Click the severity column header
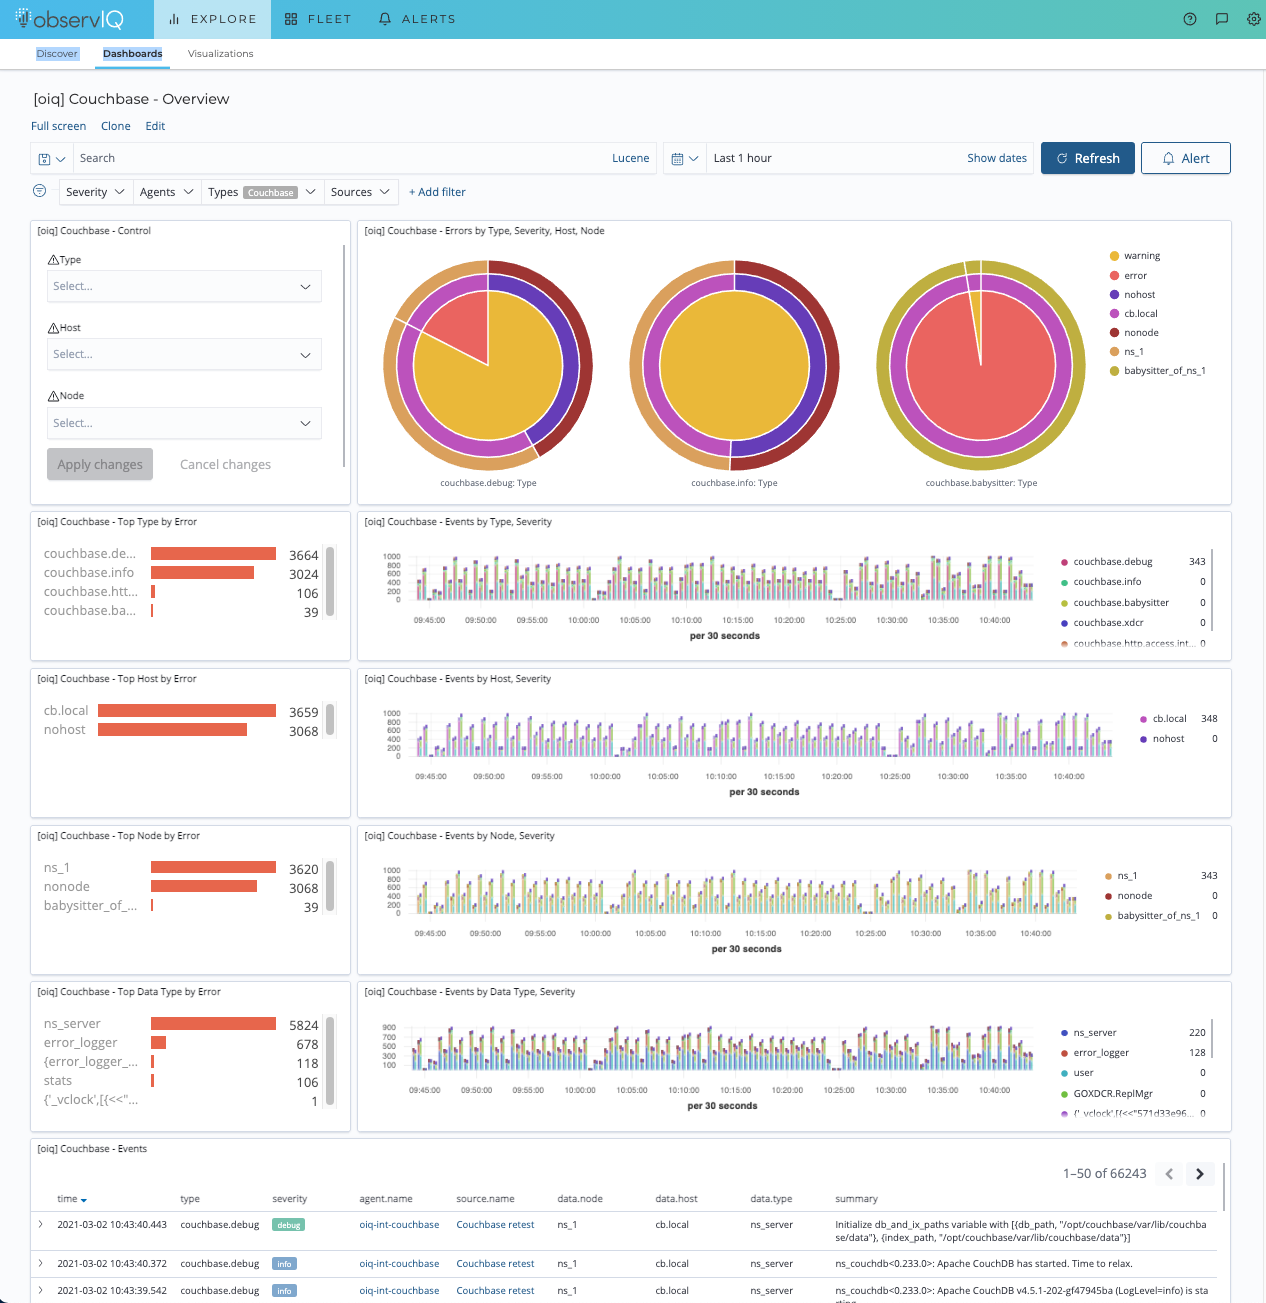Viewport: 1266px width, 1303px height. click(x=290, y=1199)
